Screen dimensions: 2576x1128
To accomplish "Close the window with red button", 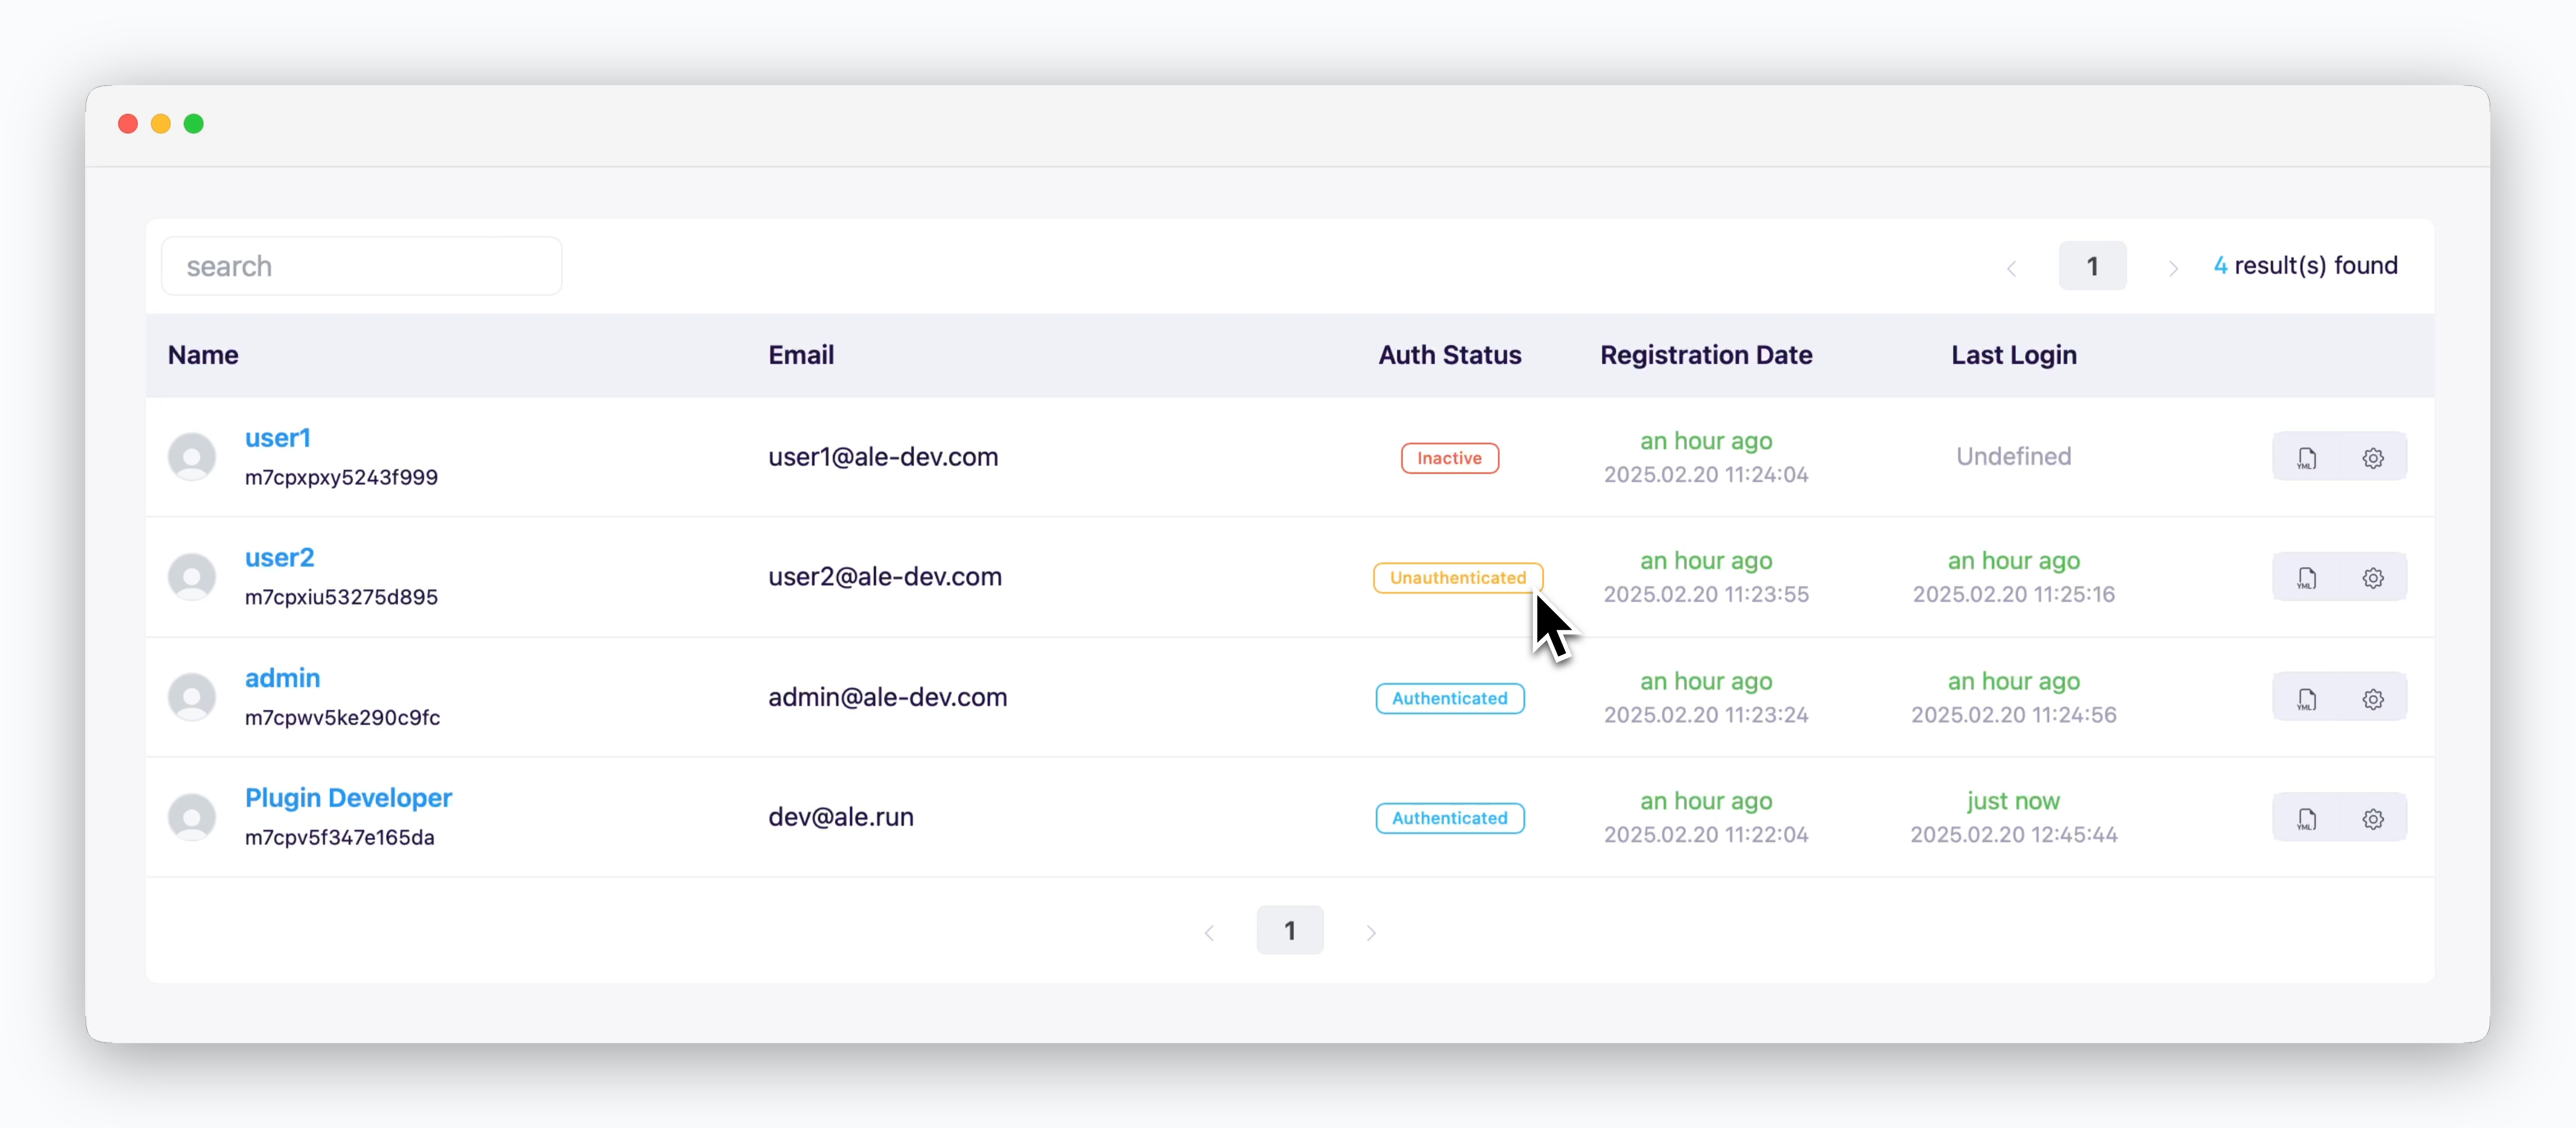I will pyautogui.click(x=128, y=123).
